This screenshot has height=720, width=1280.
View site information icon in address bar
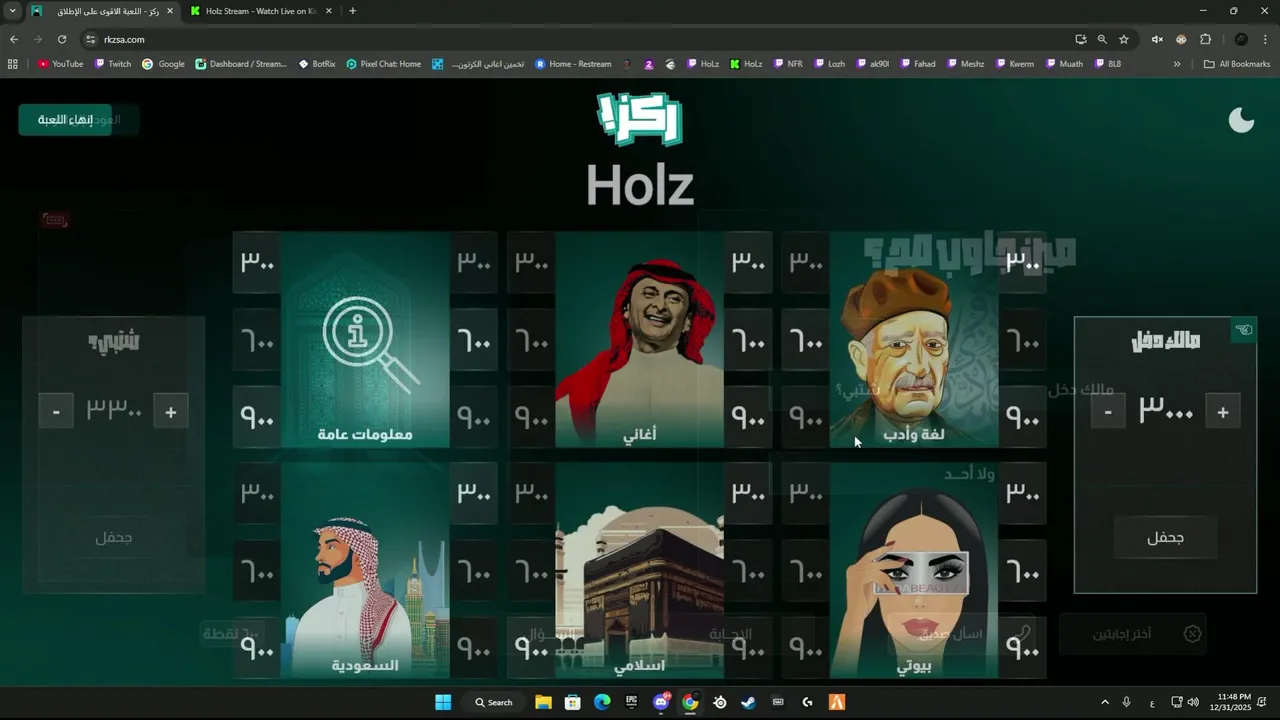point(90,39)
